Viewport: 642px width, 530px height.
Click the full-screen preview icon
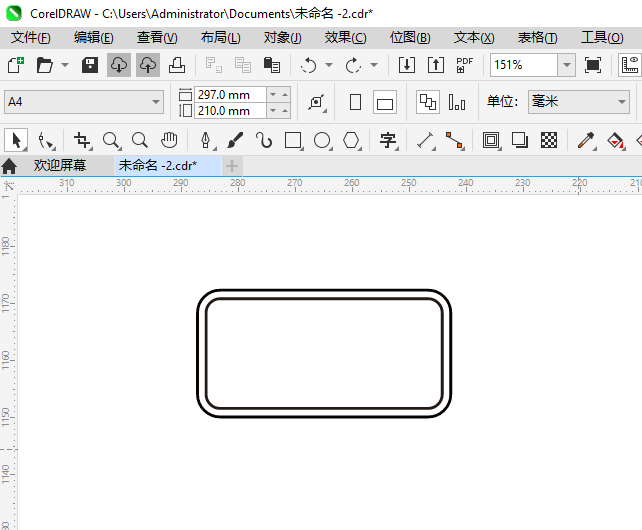[592, 65]
